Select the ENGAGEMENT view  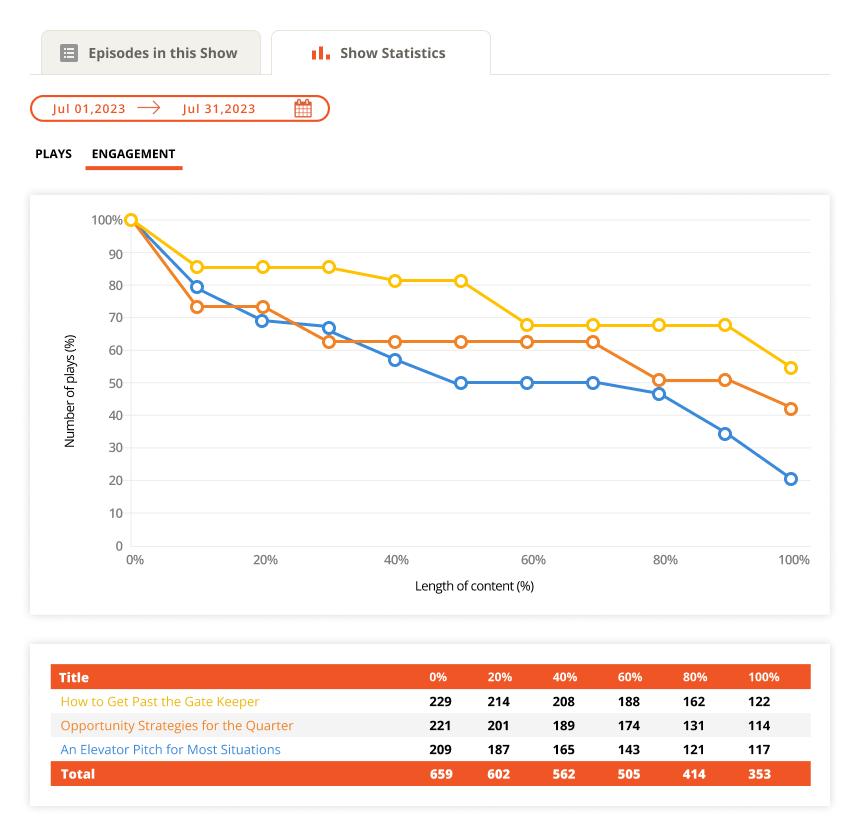pyautogui.click(x=133, y=154)
